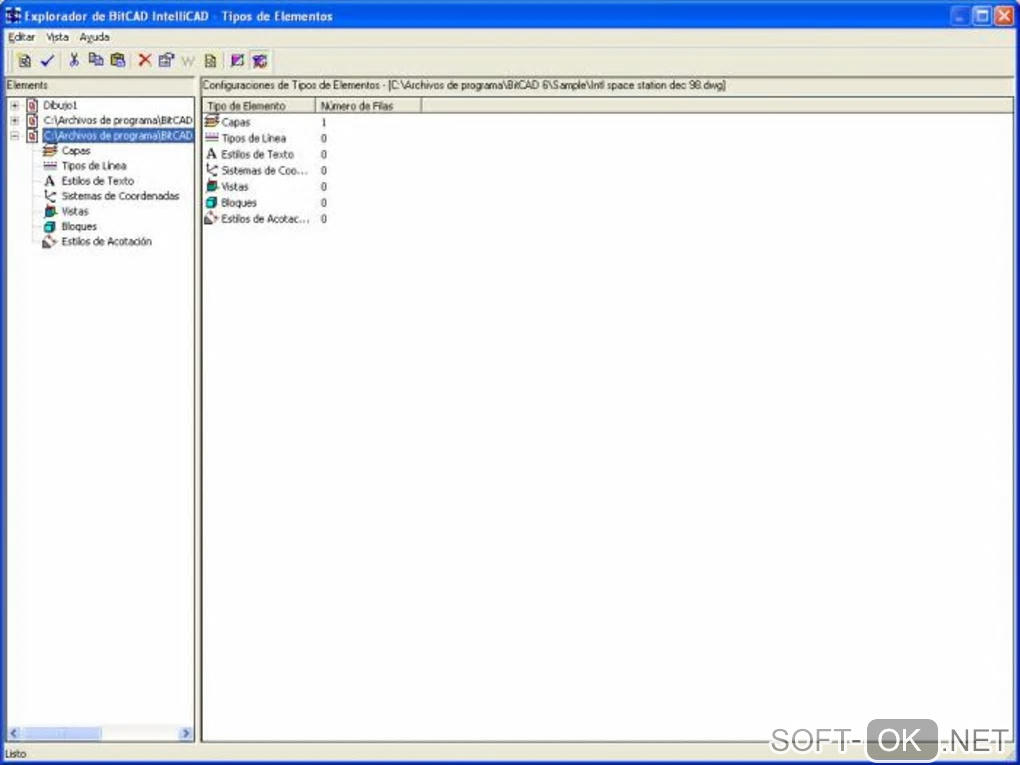Click the document icon after the W
The image size is (1020, 765).
pyautogui.click(x=210, y=61)
